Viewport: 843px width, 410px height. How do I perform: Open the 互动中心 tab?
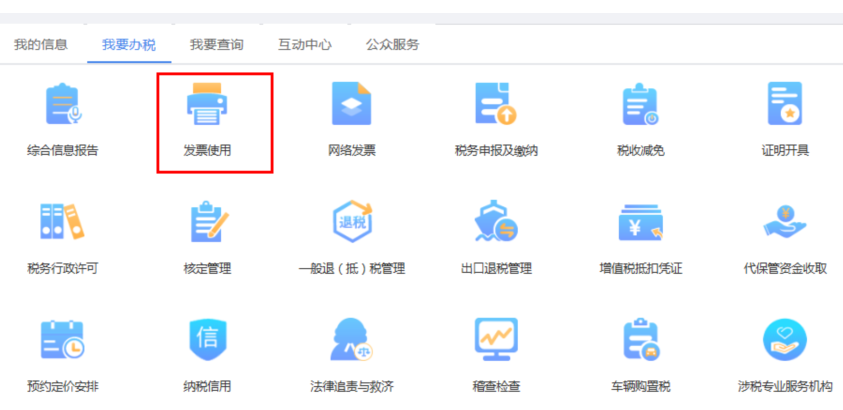[x=305, y=44]
